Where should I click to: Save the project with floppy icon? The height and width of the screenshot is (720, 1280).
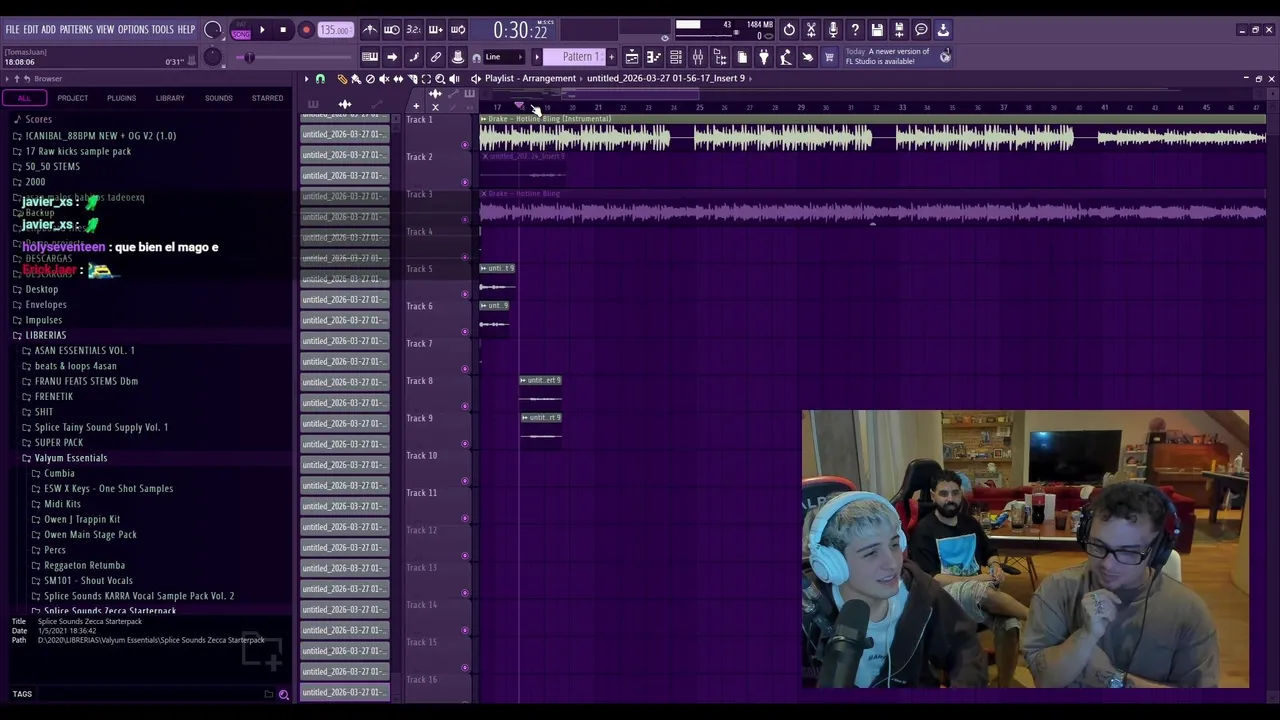pyautogui.click(x=877, y=30)
